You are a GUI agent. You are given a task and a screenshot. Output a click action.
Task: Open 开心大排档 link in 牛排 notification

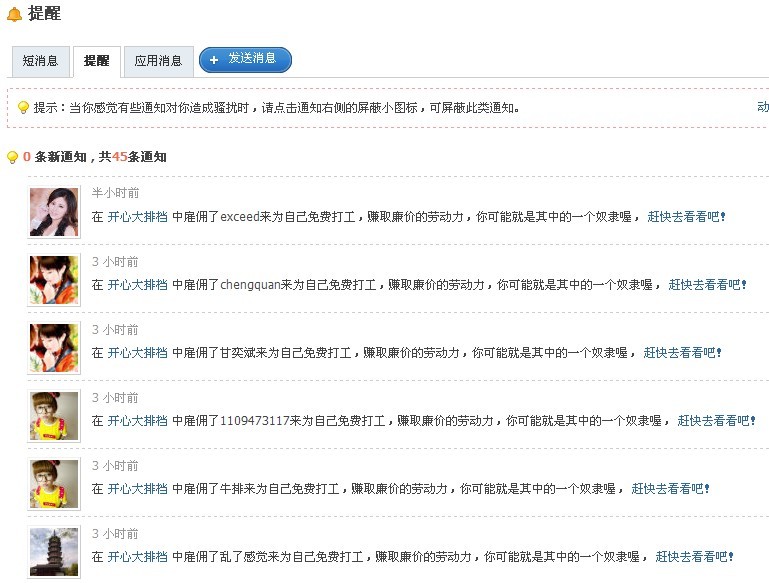coord(137,489)
